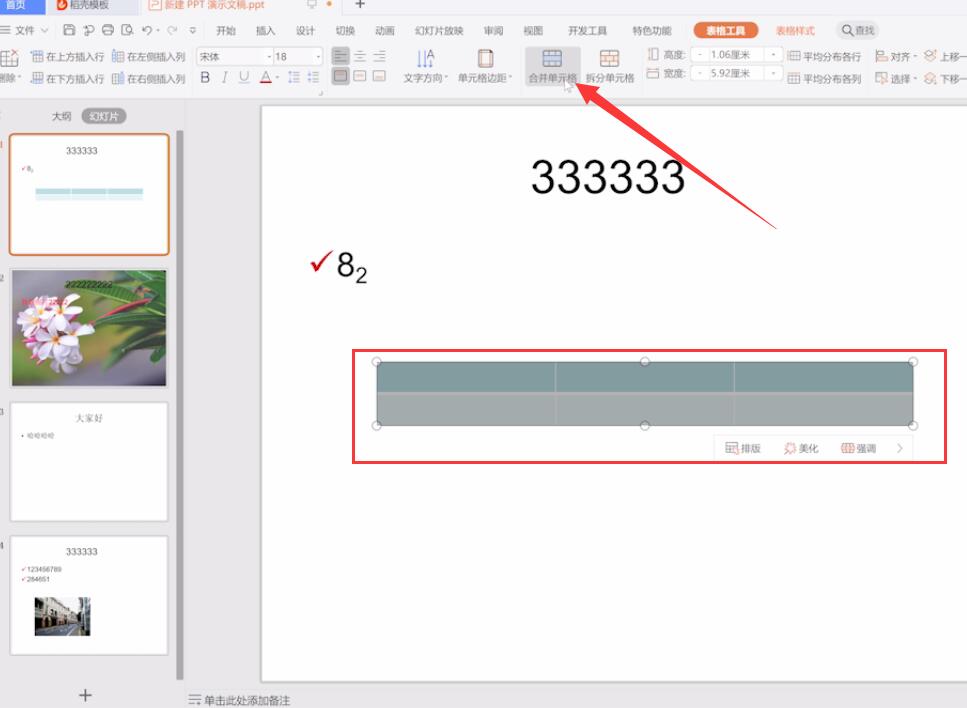Click the 美化 beautify option below table

(x=800, y=448)
